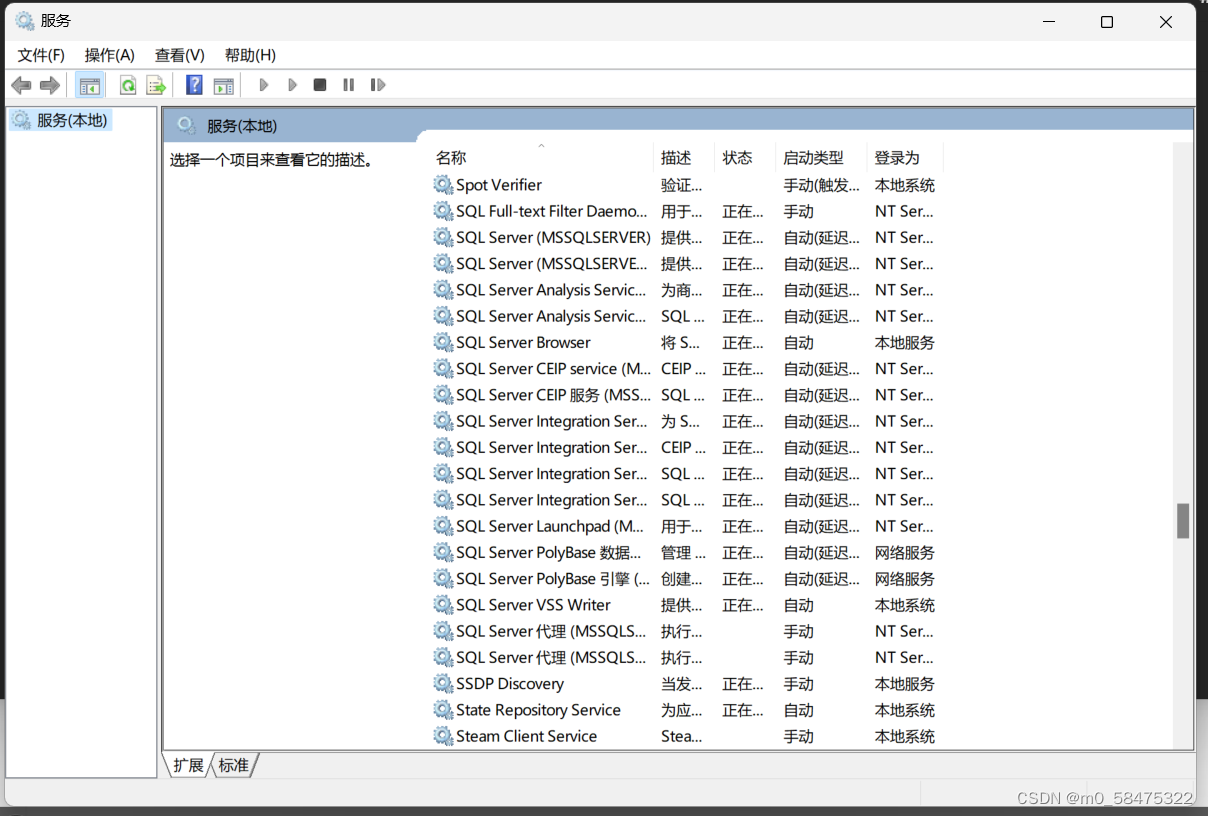This screenshot has height=816, width=1208.
Task: Open the 查看(V) menu
Action: pos(178,55)
